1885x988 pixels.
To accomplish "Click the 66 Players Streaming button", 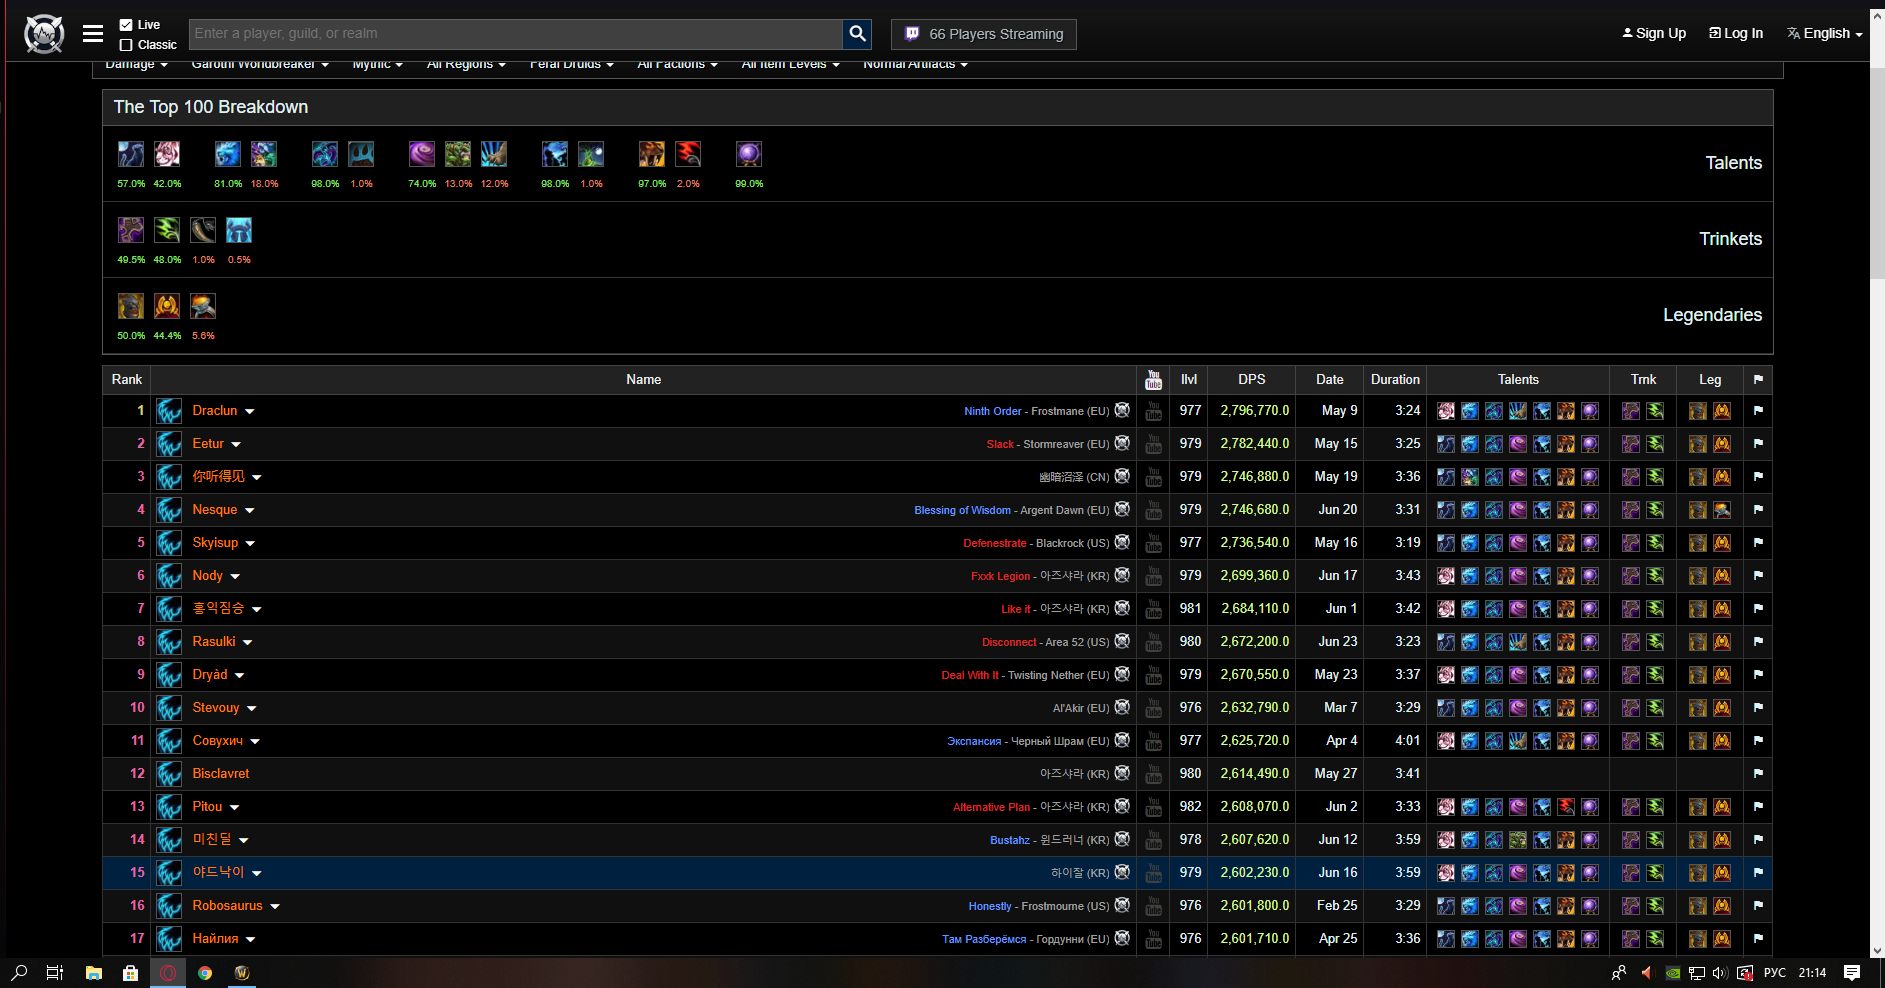I will (984, 34).
